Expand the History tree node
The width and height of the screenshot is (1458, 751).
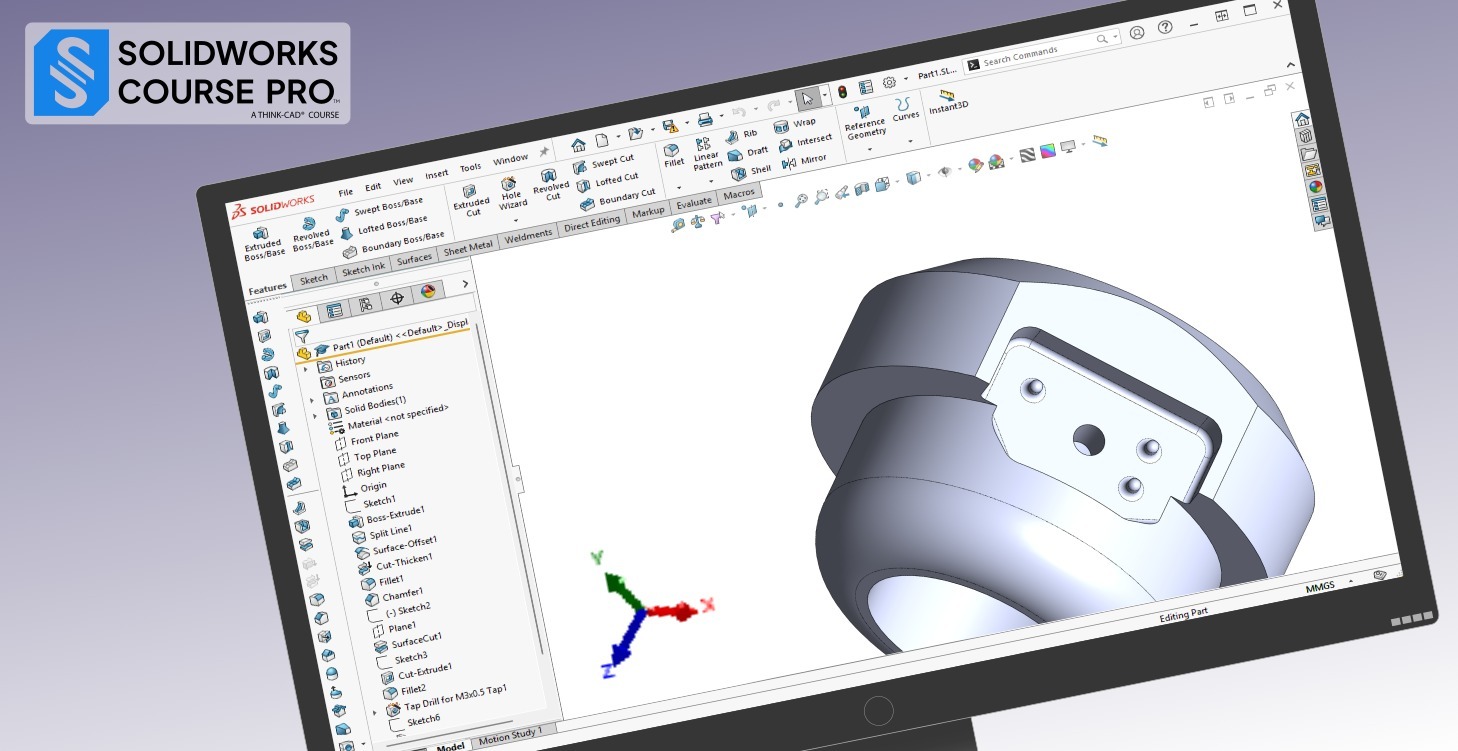click(x=305, y=369)
